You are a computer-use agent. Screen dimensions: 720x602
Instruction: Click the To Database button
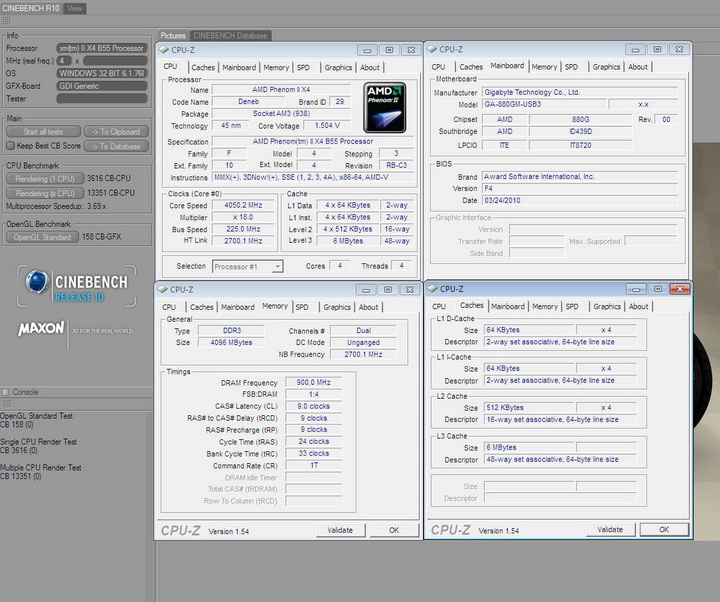[116, 146]
